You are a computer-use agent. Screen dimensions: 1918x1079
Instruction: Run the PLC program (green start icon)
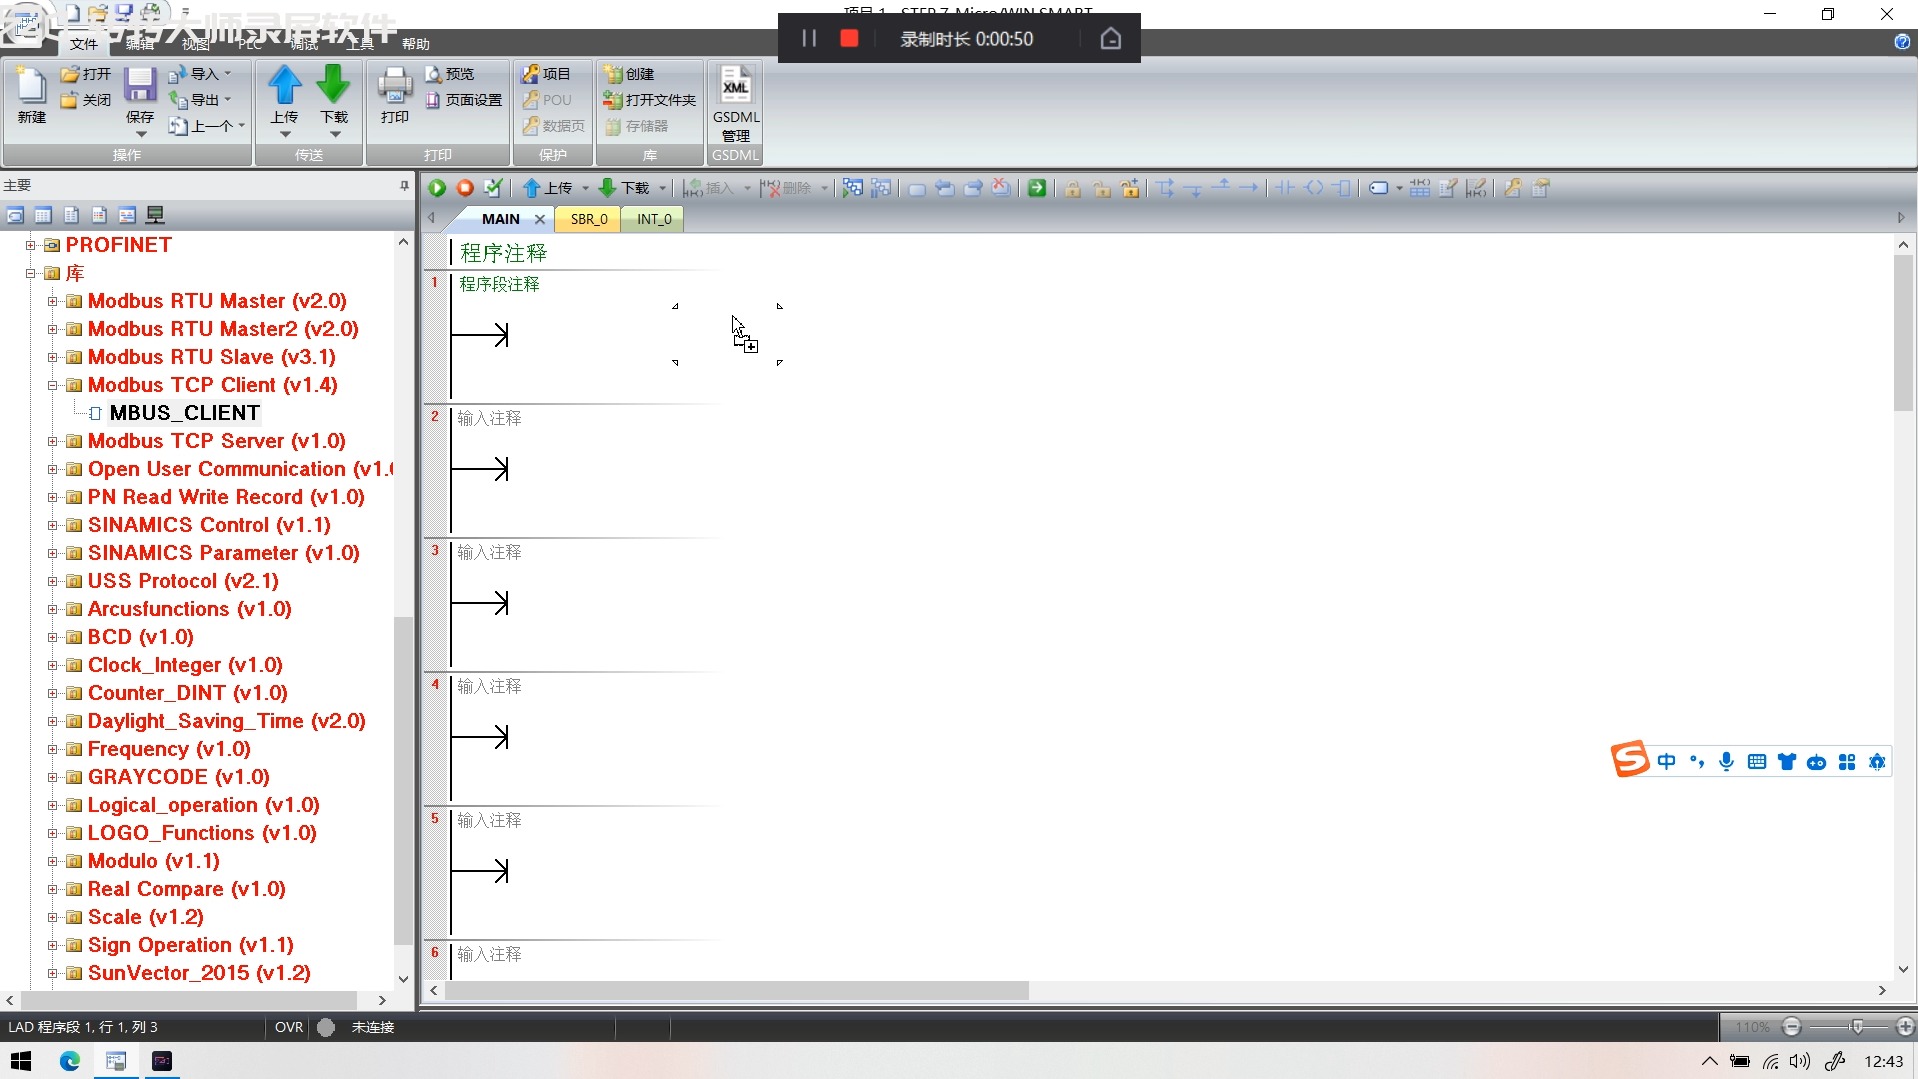[x=437, y=188]
